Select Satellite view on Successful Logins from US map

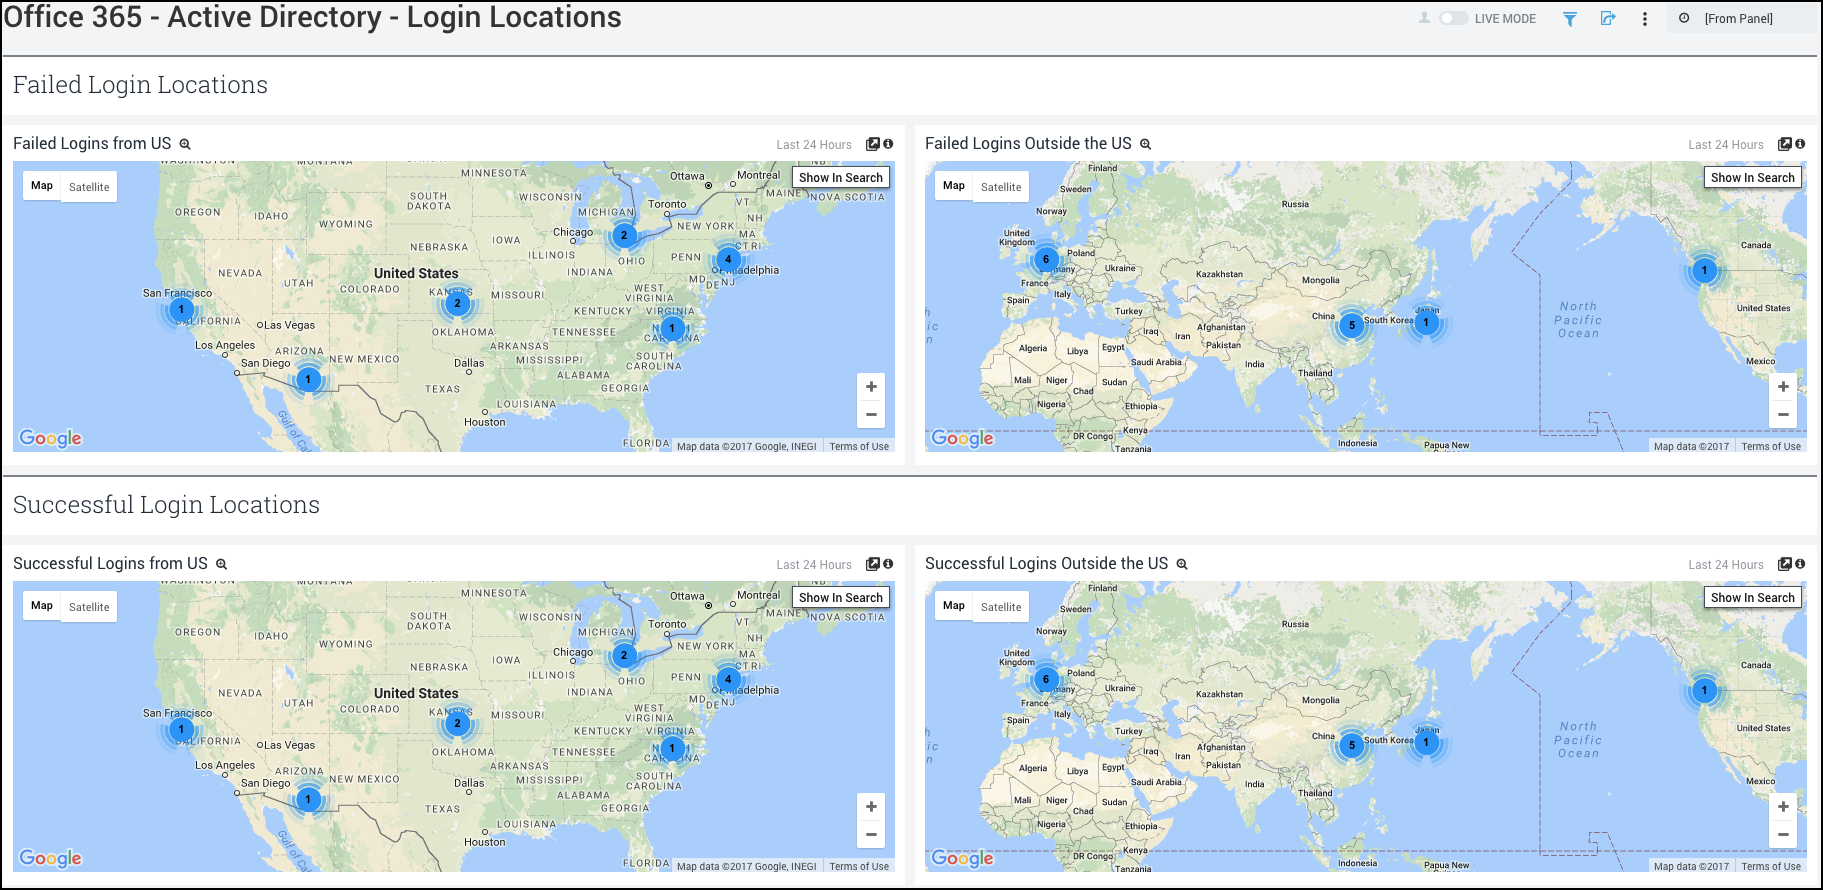(x=89, y=607)
